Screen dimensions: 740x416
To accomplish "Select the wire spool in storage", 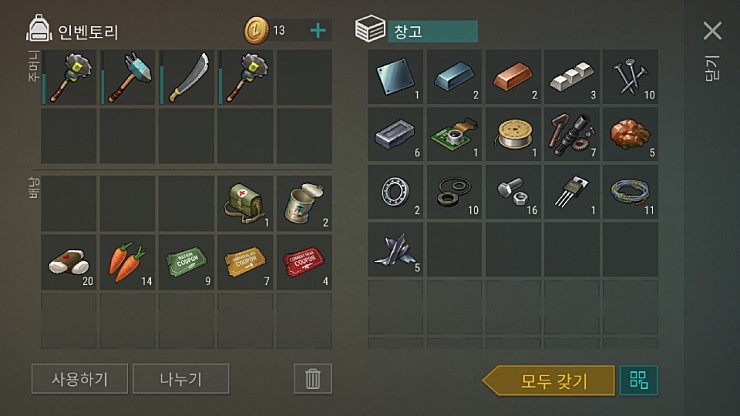I will 513,135.
